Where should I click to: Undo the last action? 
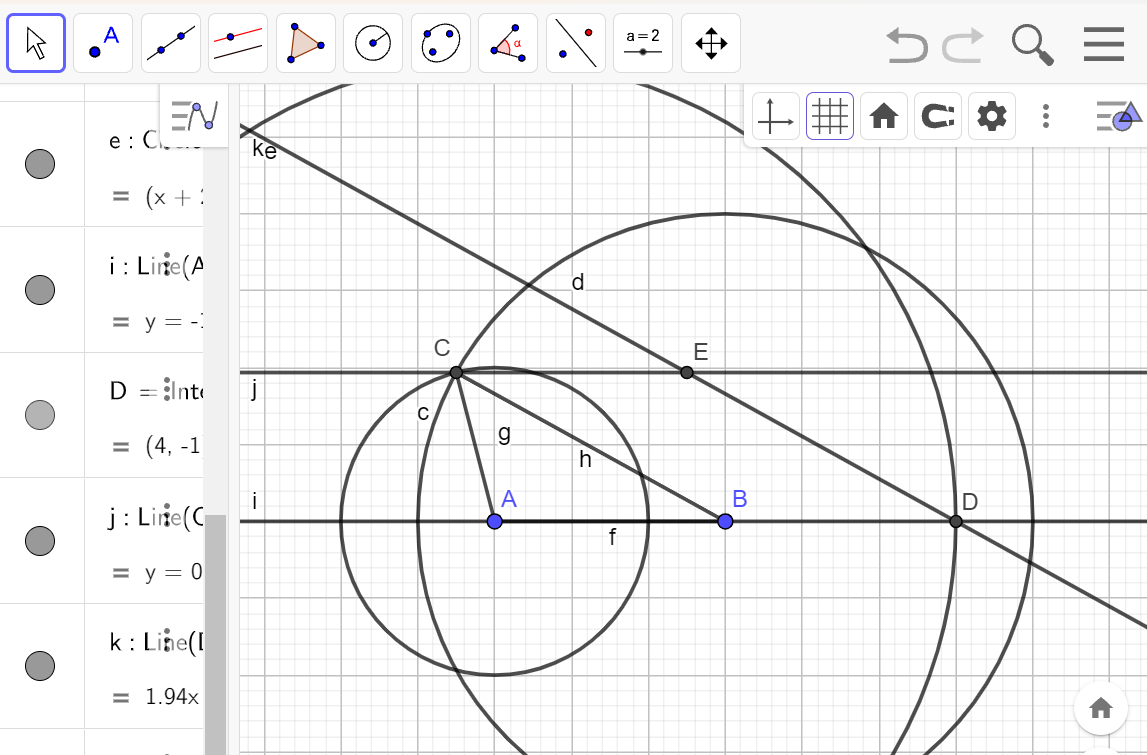(906, 45)
